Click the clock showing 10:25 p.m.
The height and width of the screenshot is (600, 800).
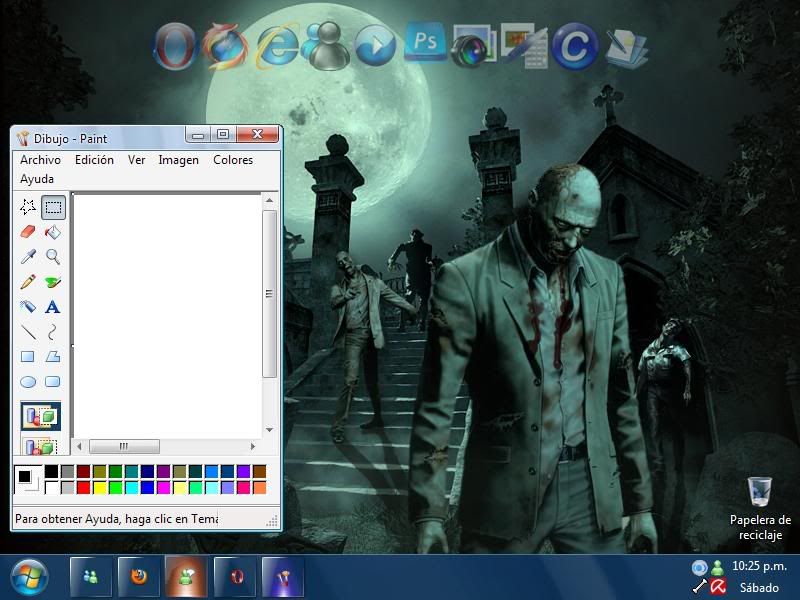tap(759, 566)
